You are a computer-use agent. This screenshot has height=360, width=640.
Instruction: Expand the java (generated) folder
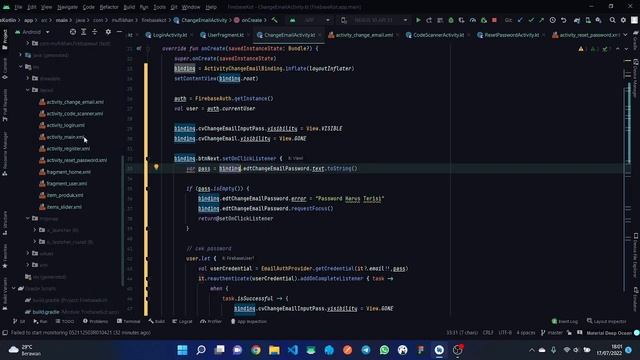(x=20, y=55)
